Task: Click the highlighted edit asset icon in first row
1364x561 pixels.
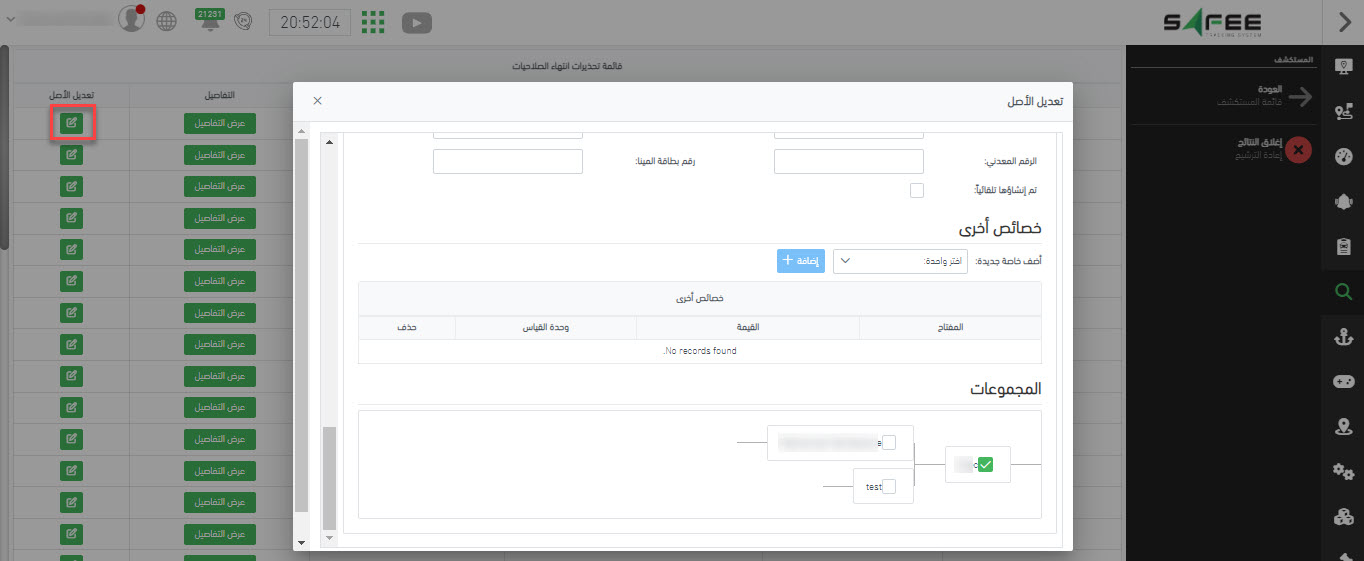Action: [x=71, y=123]
